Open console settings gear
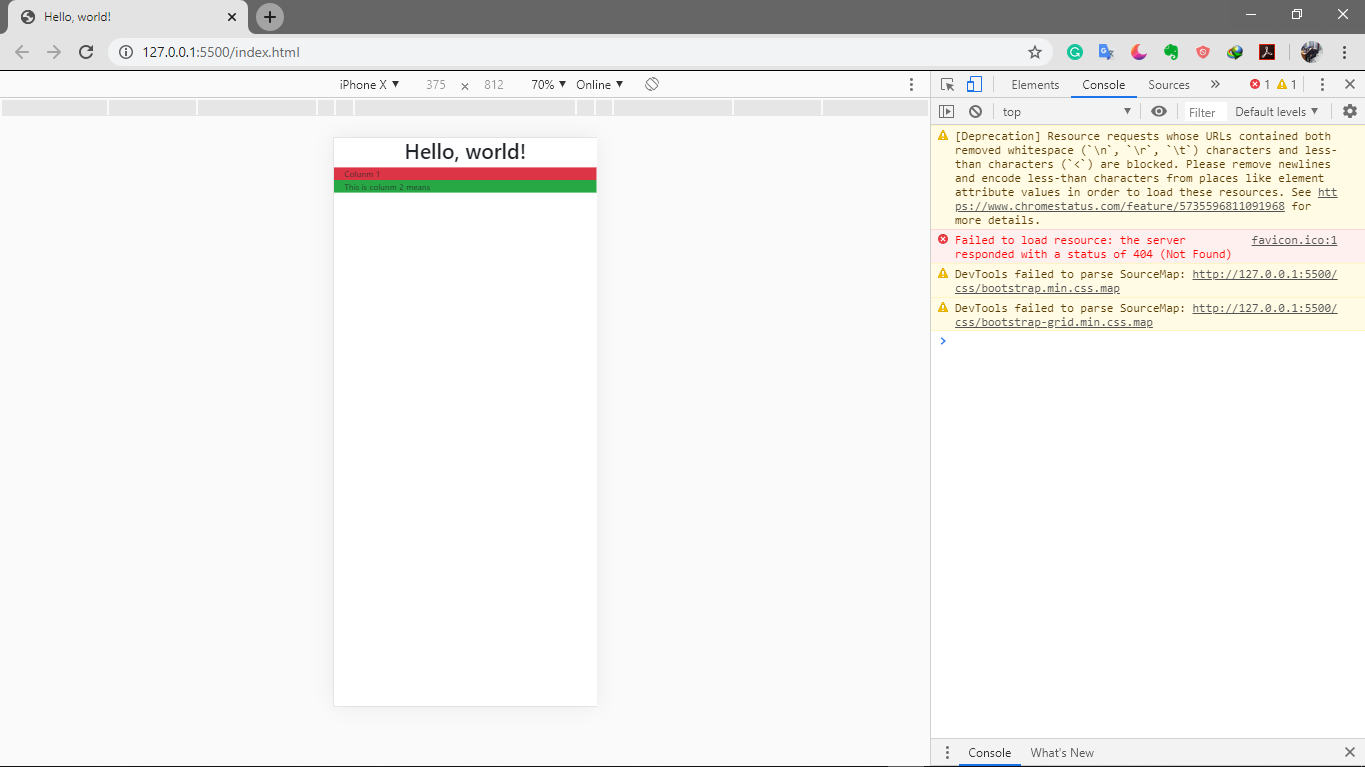The height and width of the screenshot is (767, 1365). 1350,111
